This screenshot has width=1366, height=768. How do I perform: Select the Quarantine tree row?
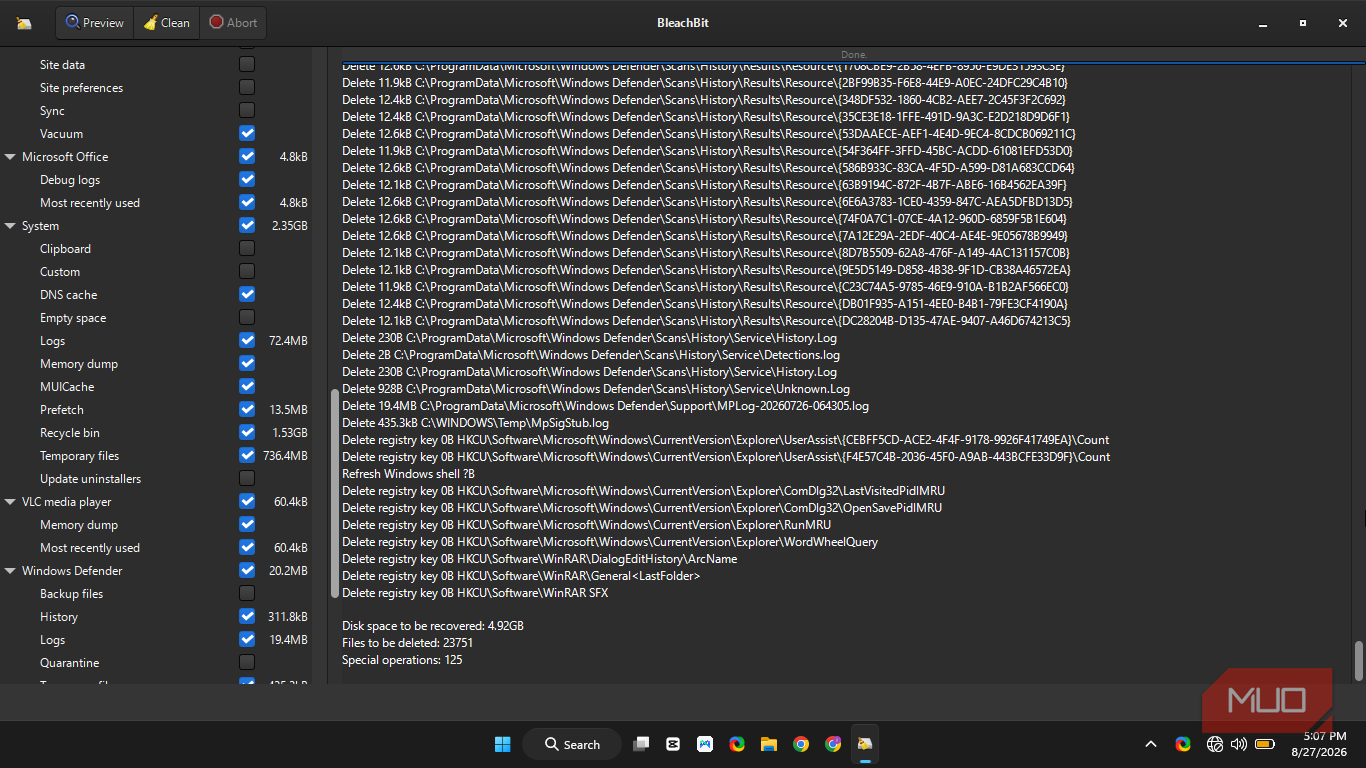tap(155, 663)
